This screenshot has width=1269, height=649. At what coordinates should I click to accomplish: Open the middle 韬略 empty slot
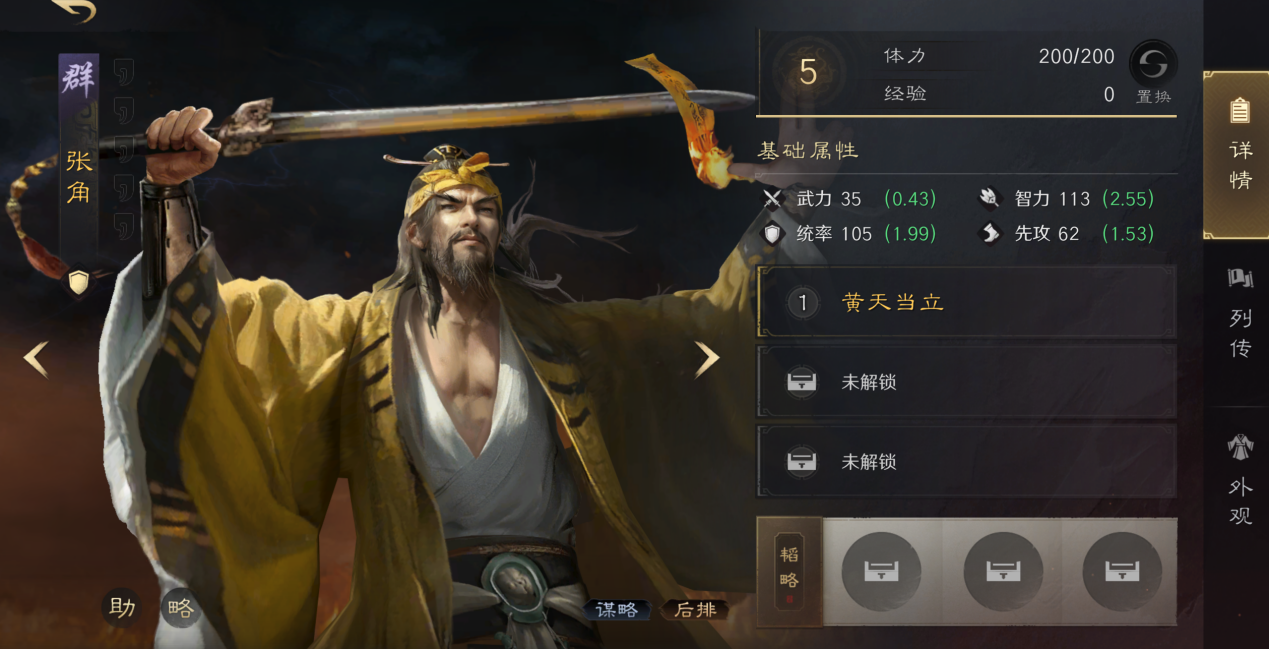pyautogui.click(x=1003, y=571)
